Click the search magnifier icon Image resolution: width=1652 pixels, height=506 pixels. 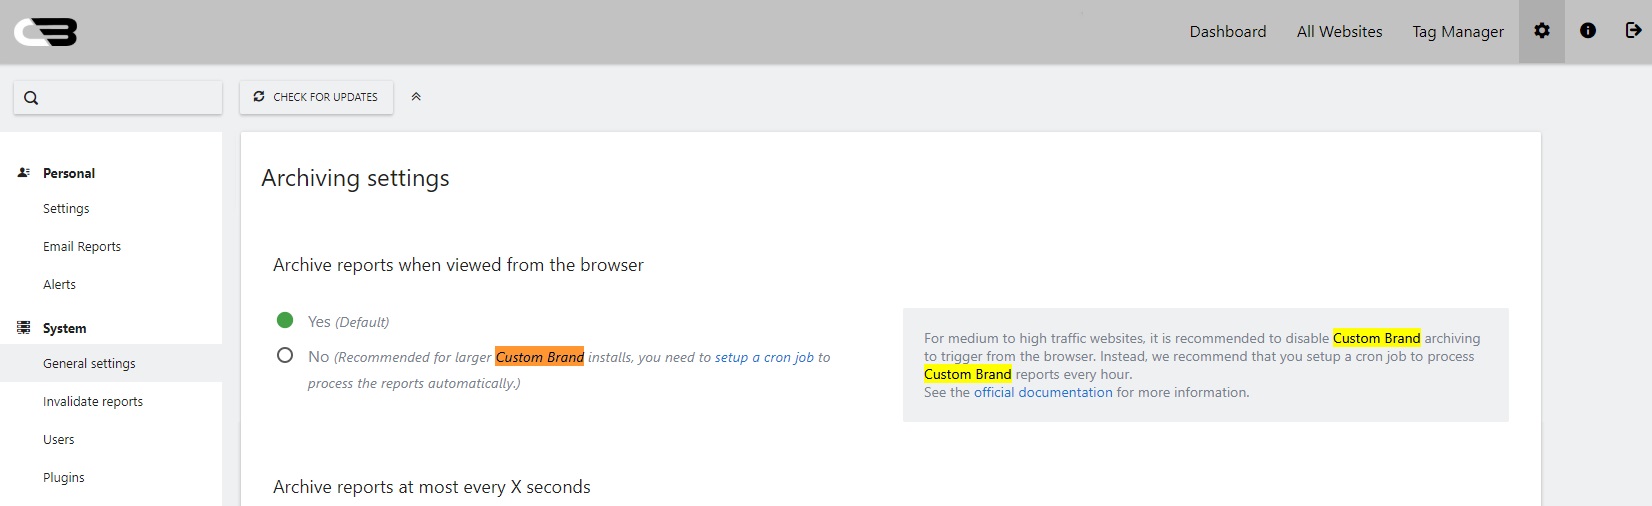[31, 98]
